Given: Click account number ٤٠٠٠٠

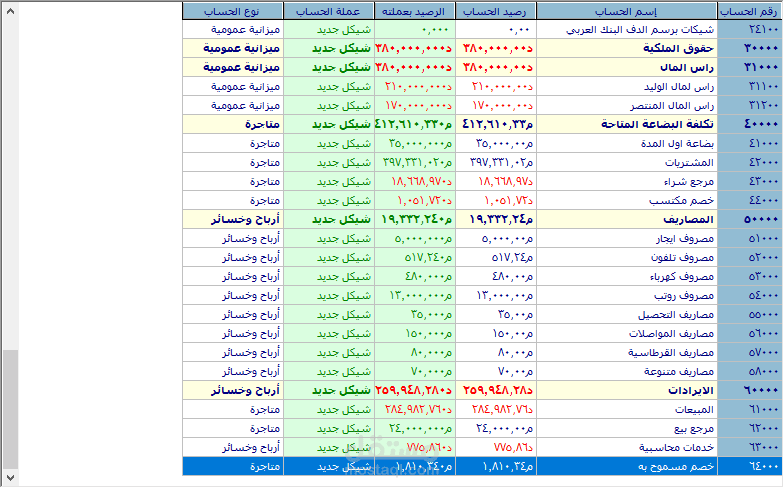Looking at the screenshot, I should click(x=750, y=125).
